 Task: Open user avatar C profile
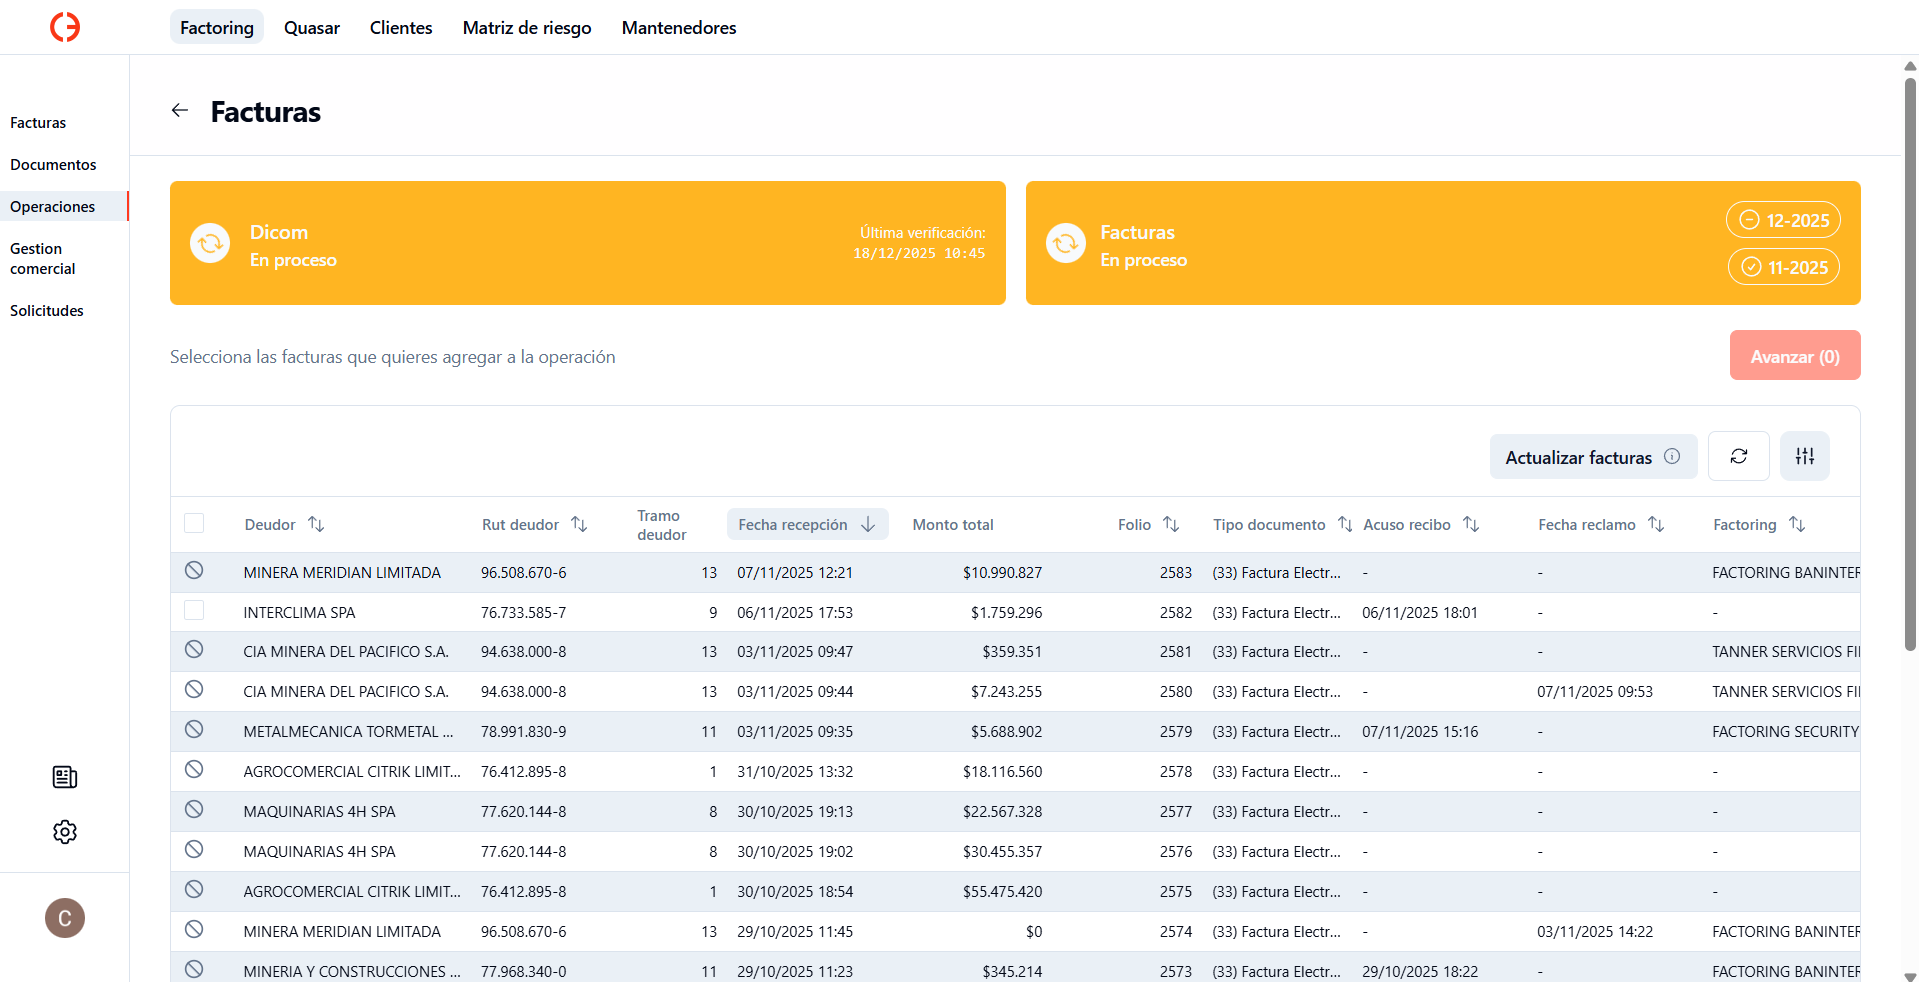point(65,918)
